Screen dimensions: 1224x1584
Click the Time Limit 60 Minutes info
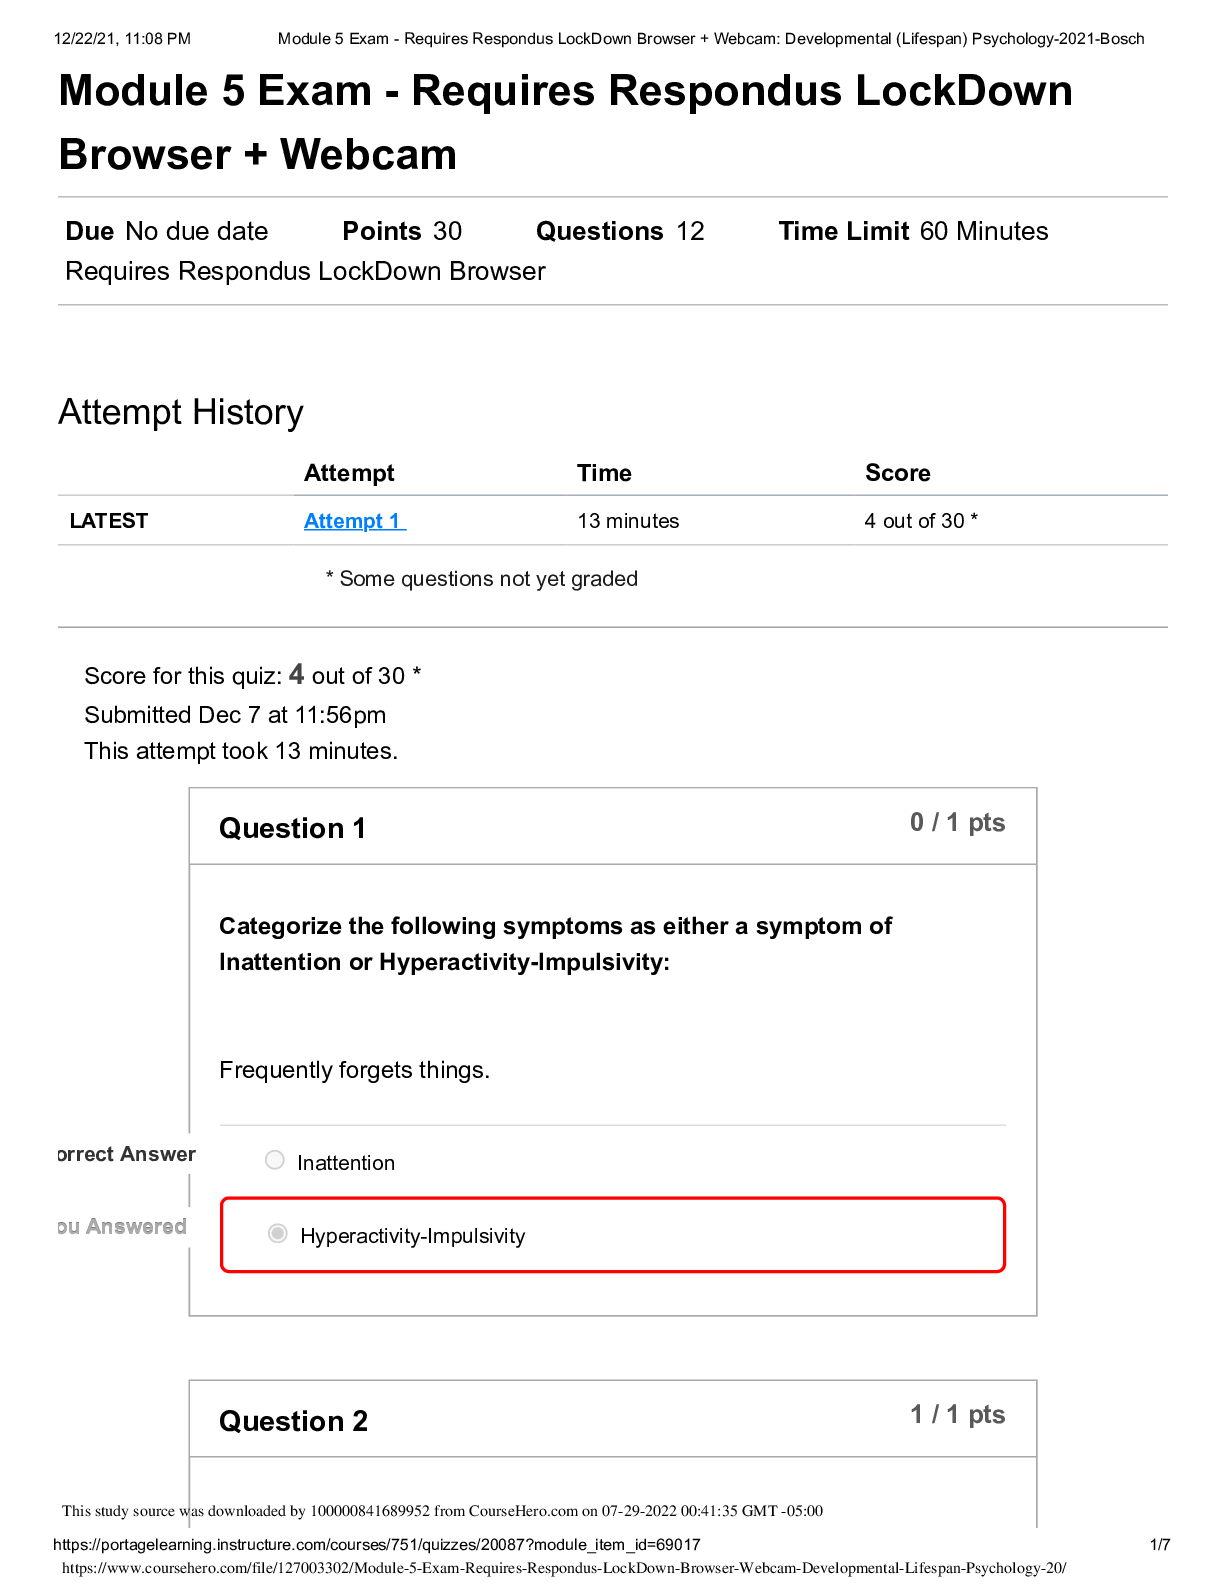912,231
